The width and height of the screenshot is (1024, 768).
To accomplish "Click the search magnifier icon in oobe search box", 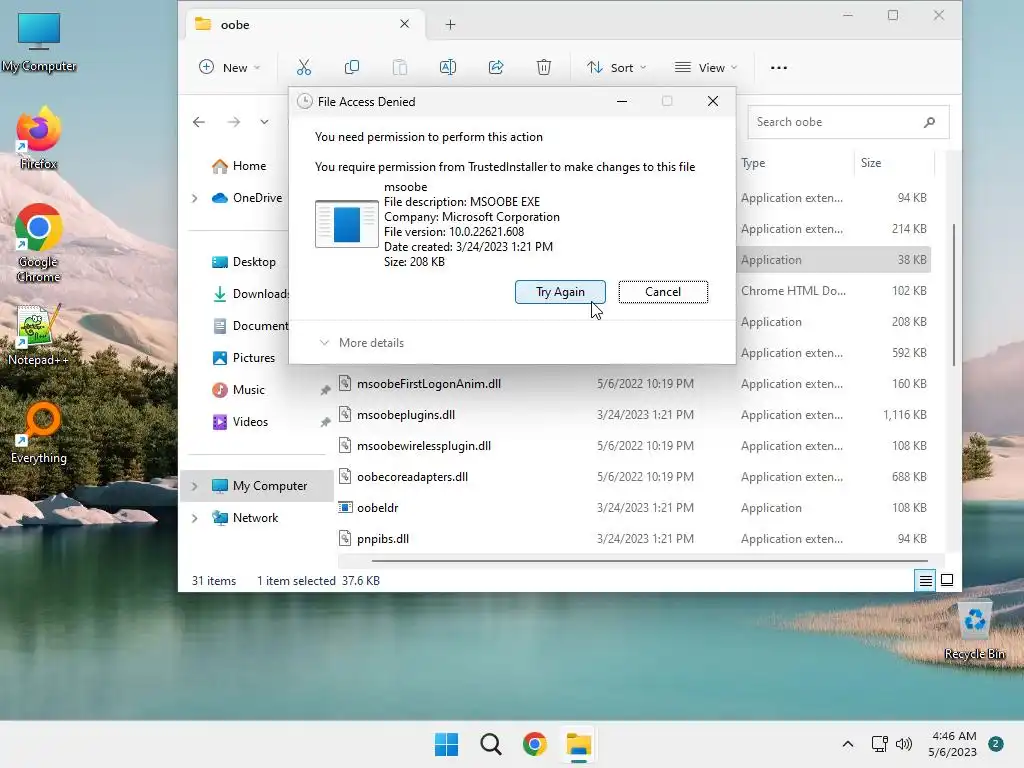I will (929, 122).
